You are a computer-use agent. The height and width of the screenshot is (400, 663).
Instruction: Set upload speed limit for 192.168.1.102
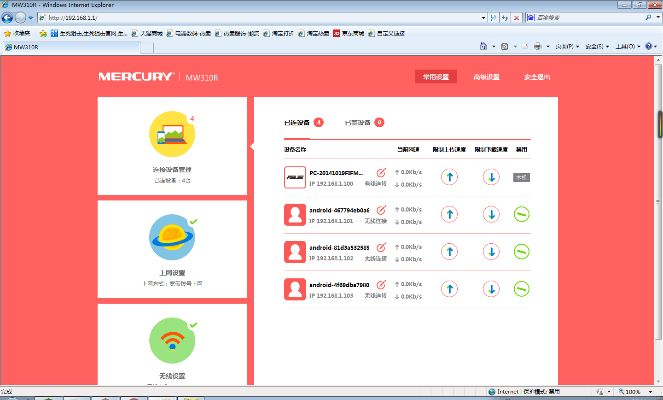coord(449,251)
